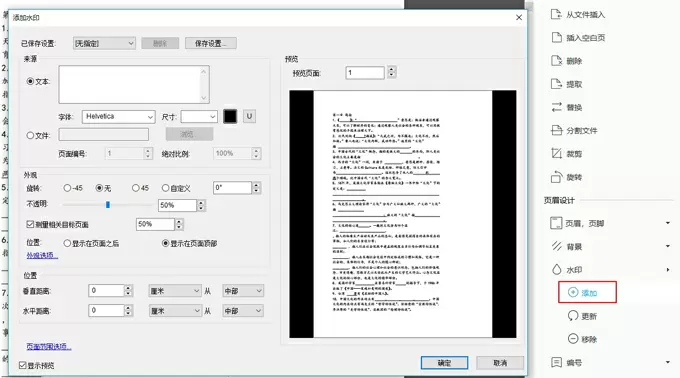
Task: Click the 水印 (watermark) droplet icon
Action: click(556, 270)
